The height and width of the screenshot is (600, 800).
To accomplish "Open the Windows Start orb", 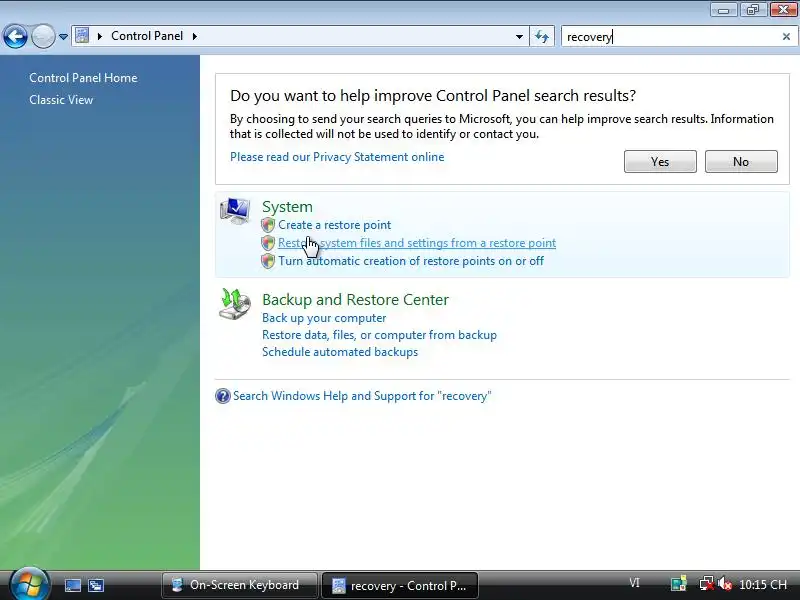I will [29, 584].
